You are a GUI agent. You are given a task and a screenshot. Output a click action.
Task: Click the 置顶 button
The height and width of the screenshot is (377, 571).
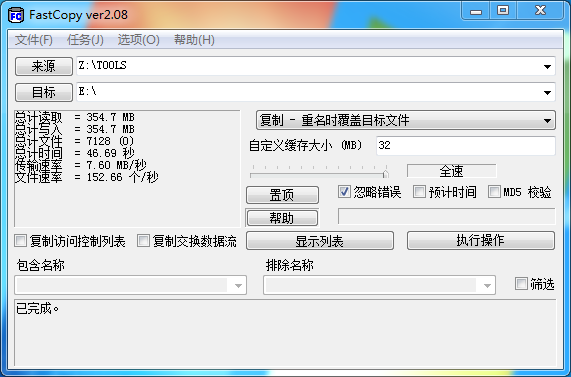coord(282,195)
